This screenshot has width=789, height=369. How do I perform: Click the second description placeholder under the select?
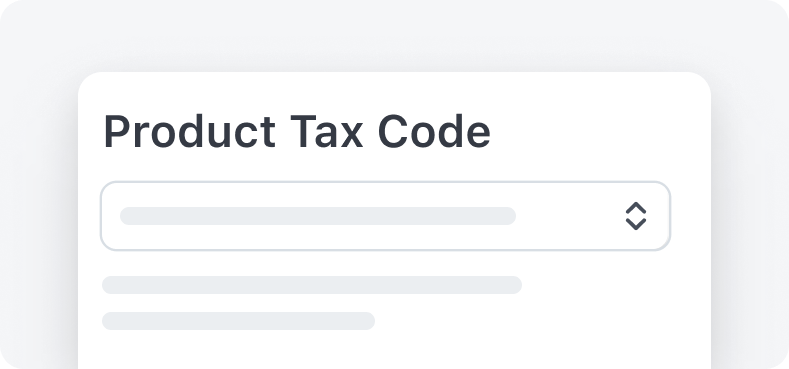tap(239, 321)
